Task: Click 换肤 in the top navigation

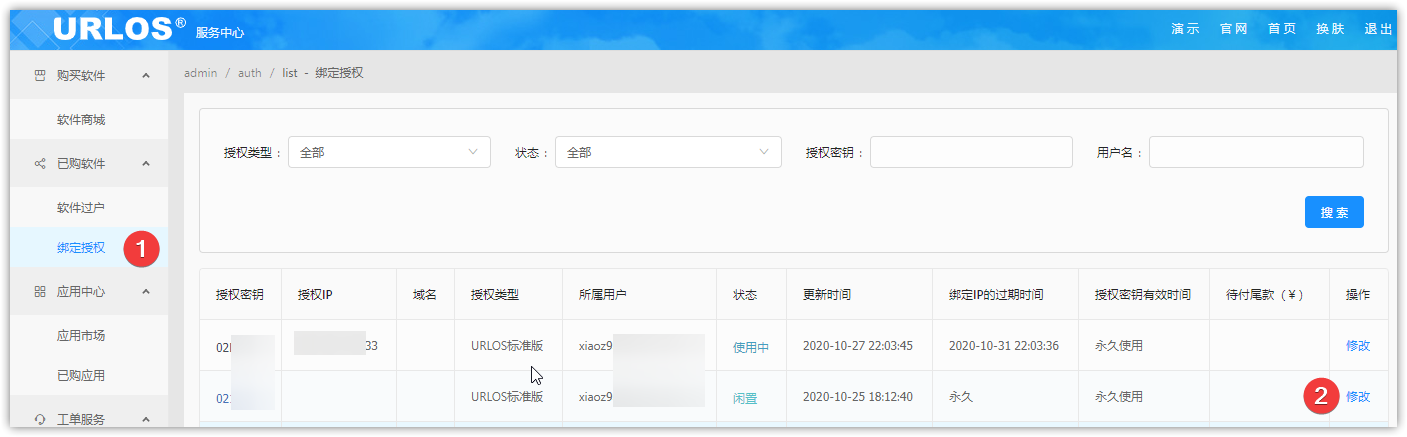Action: [1329, 29]
